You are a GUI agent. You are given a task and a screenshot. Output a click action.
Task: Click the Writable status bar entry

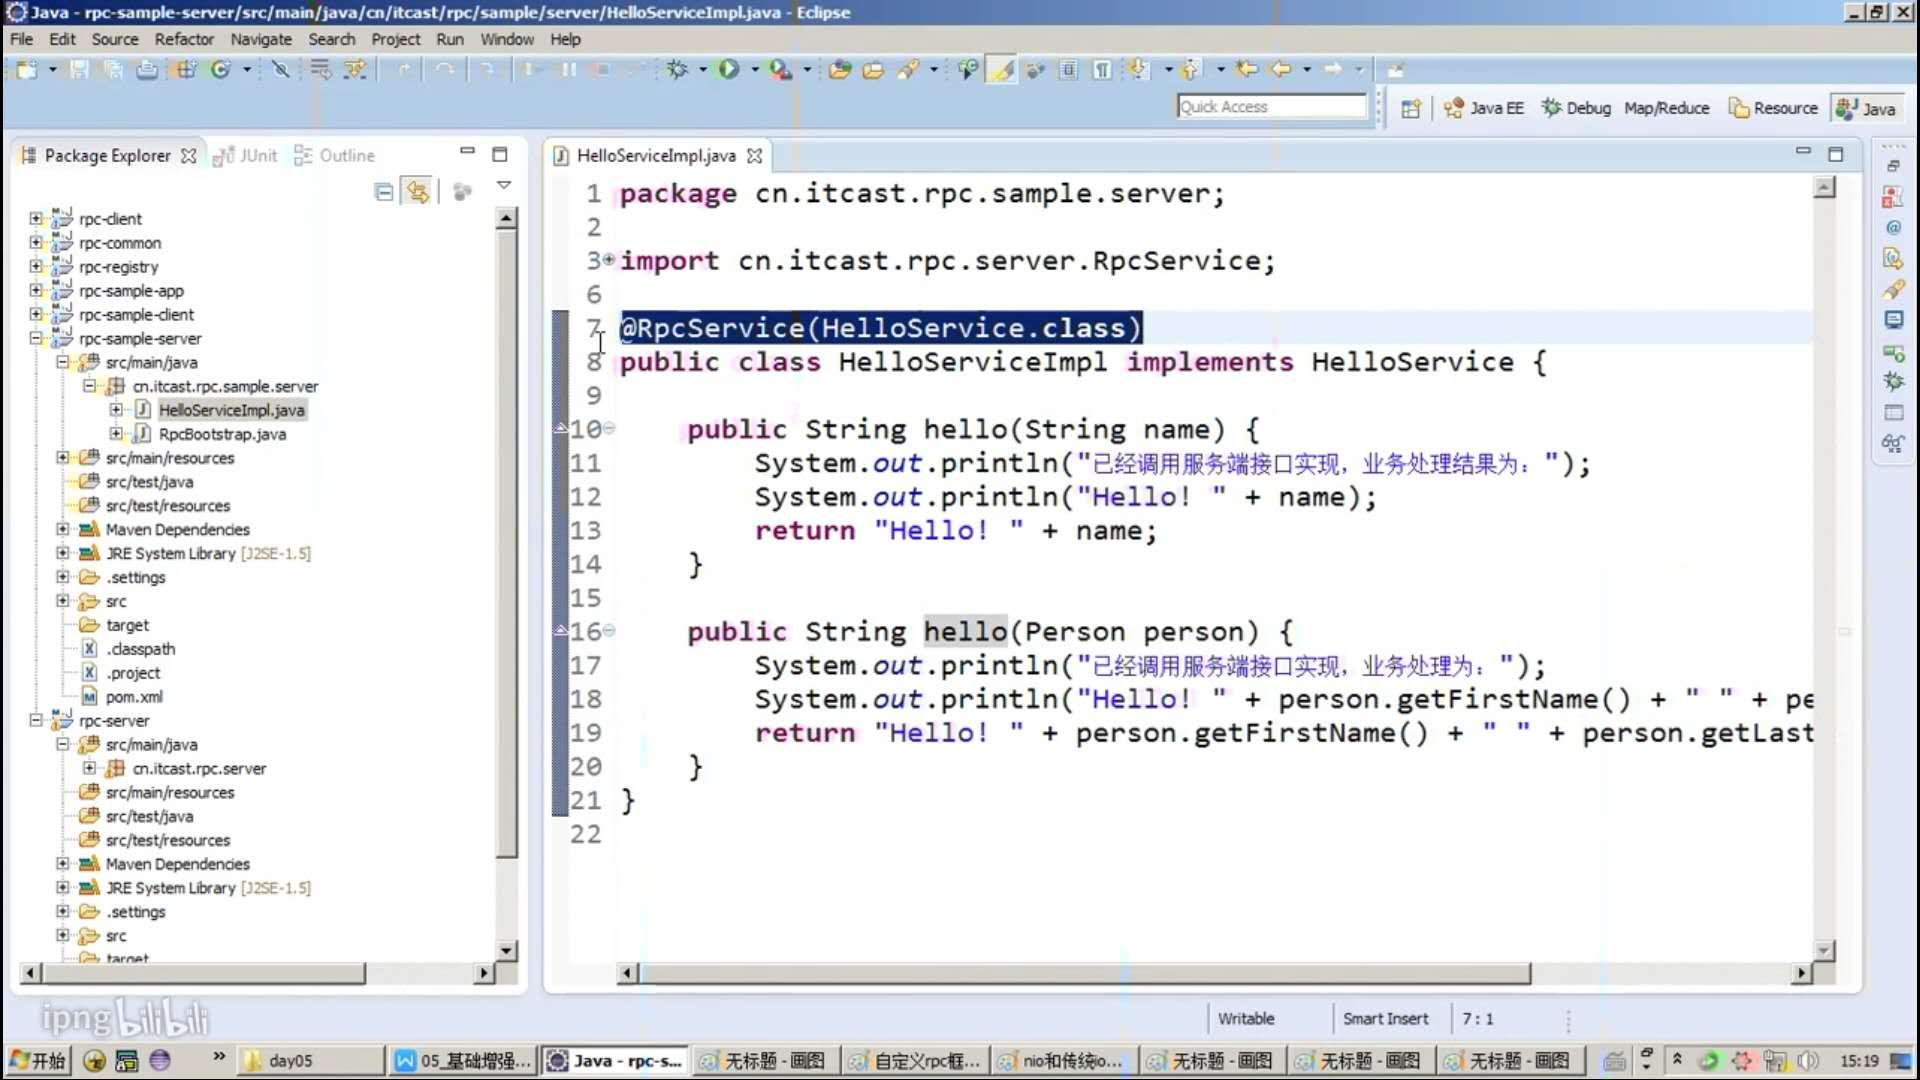[1246, 1019]
